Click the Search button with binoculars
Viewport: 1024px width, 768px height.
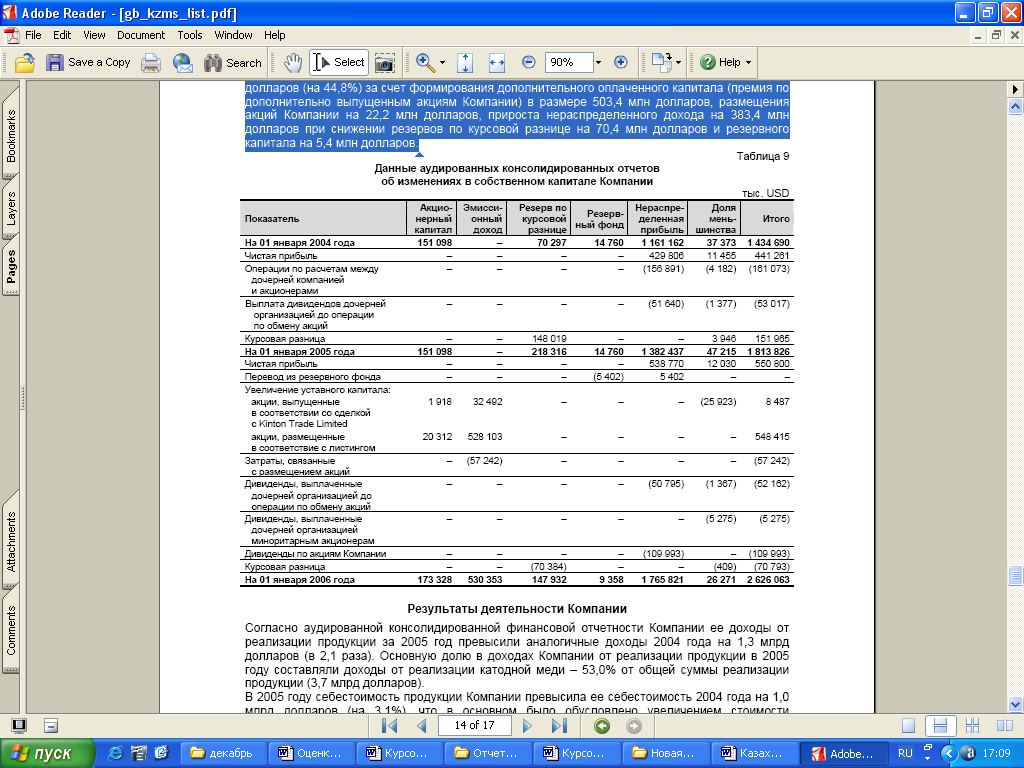point(232,63)
